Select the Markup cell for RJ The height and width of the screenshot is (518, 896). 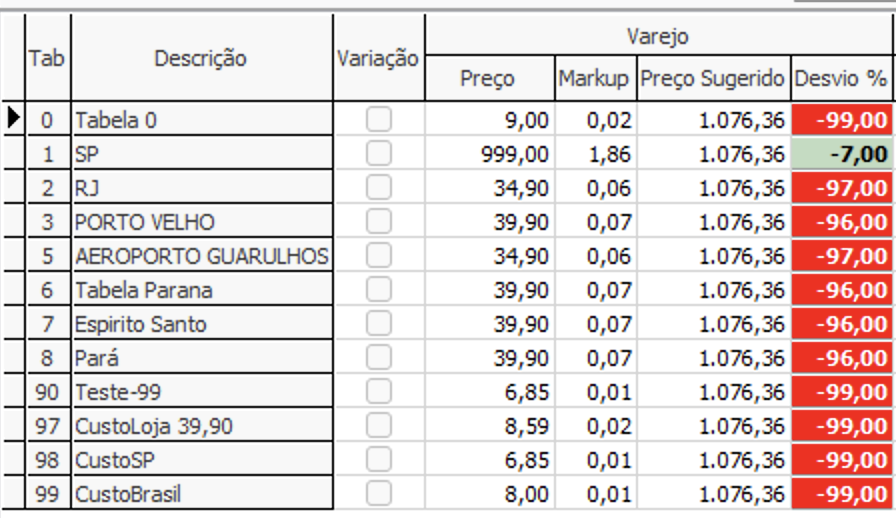pyautogui.click(x=595, y=188)
